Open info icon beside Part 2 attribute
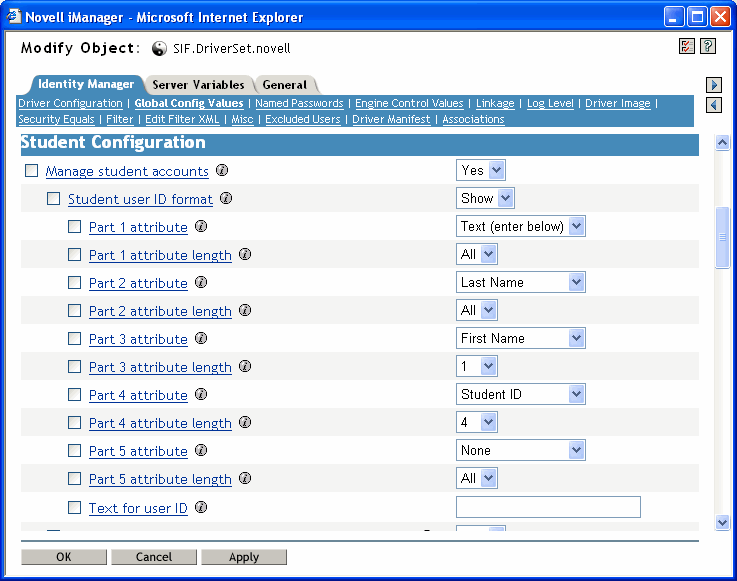The width and height of the screenshot is (737, 581). [201, 283]
